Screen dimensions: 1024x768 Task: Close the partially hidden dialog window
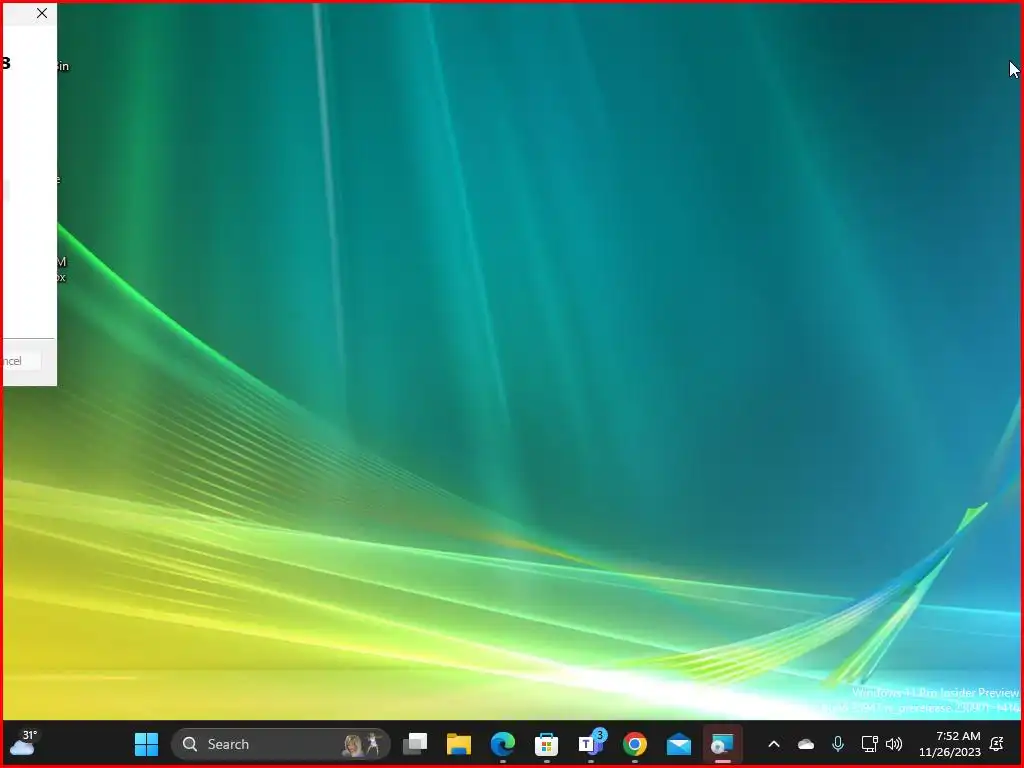pos(42,13)
